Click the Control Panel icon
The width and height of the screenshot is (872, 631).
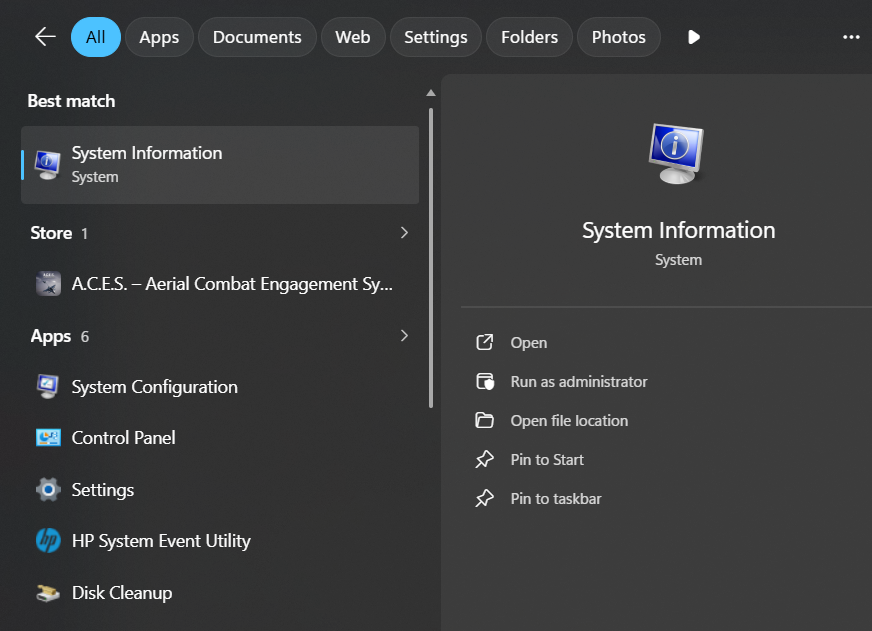point(48,438)
